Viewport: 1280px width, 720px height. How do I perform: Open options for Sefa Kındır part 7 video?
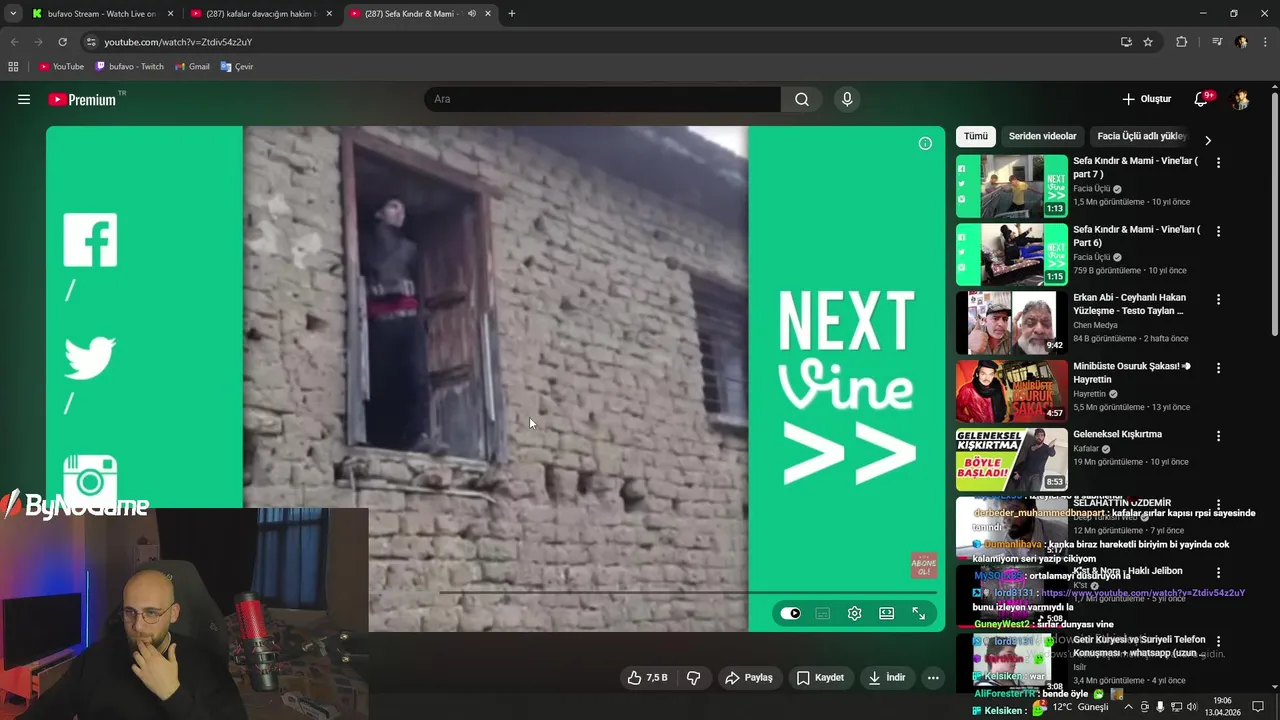coord(1218,162)
